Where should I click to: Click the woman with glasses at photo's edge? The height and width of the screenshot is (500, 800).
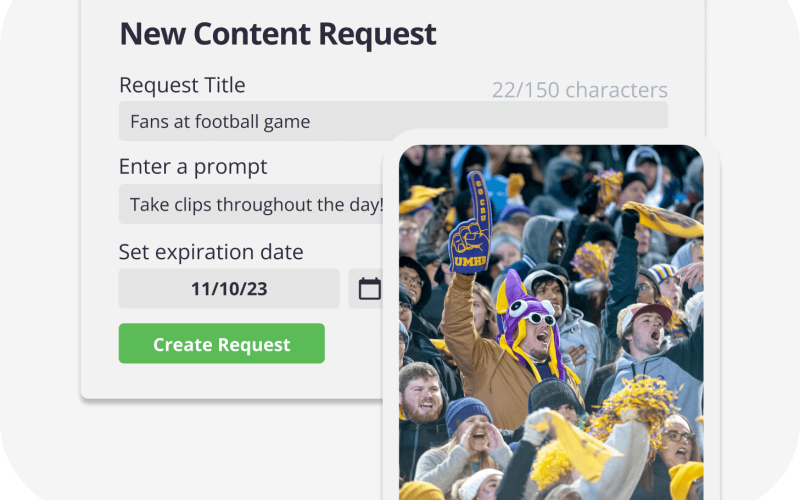(679, 443)
